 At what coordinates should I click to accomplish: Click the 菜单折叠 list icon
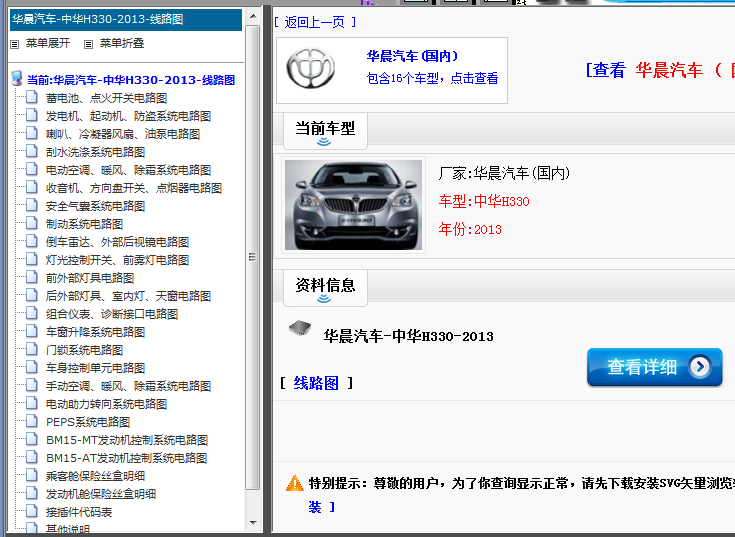pyautogui.click(x=88, y=44)
